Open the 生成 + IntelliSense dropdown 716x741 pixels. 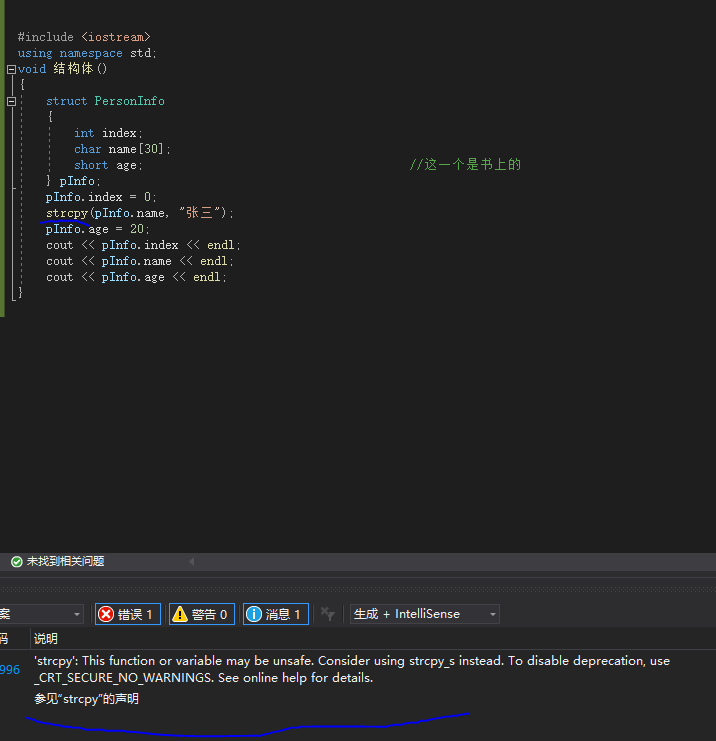[424, 614]
